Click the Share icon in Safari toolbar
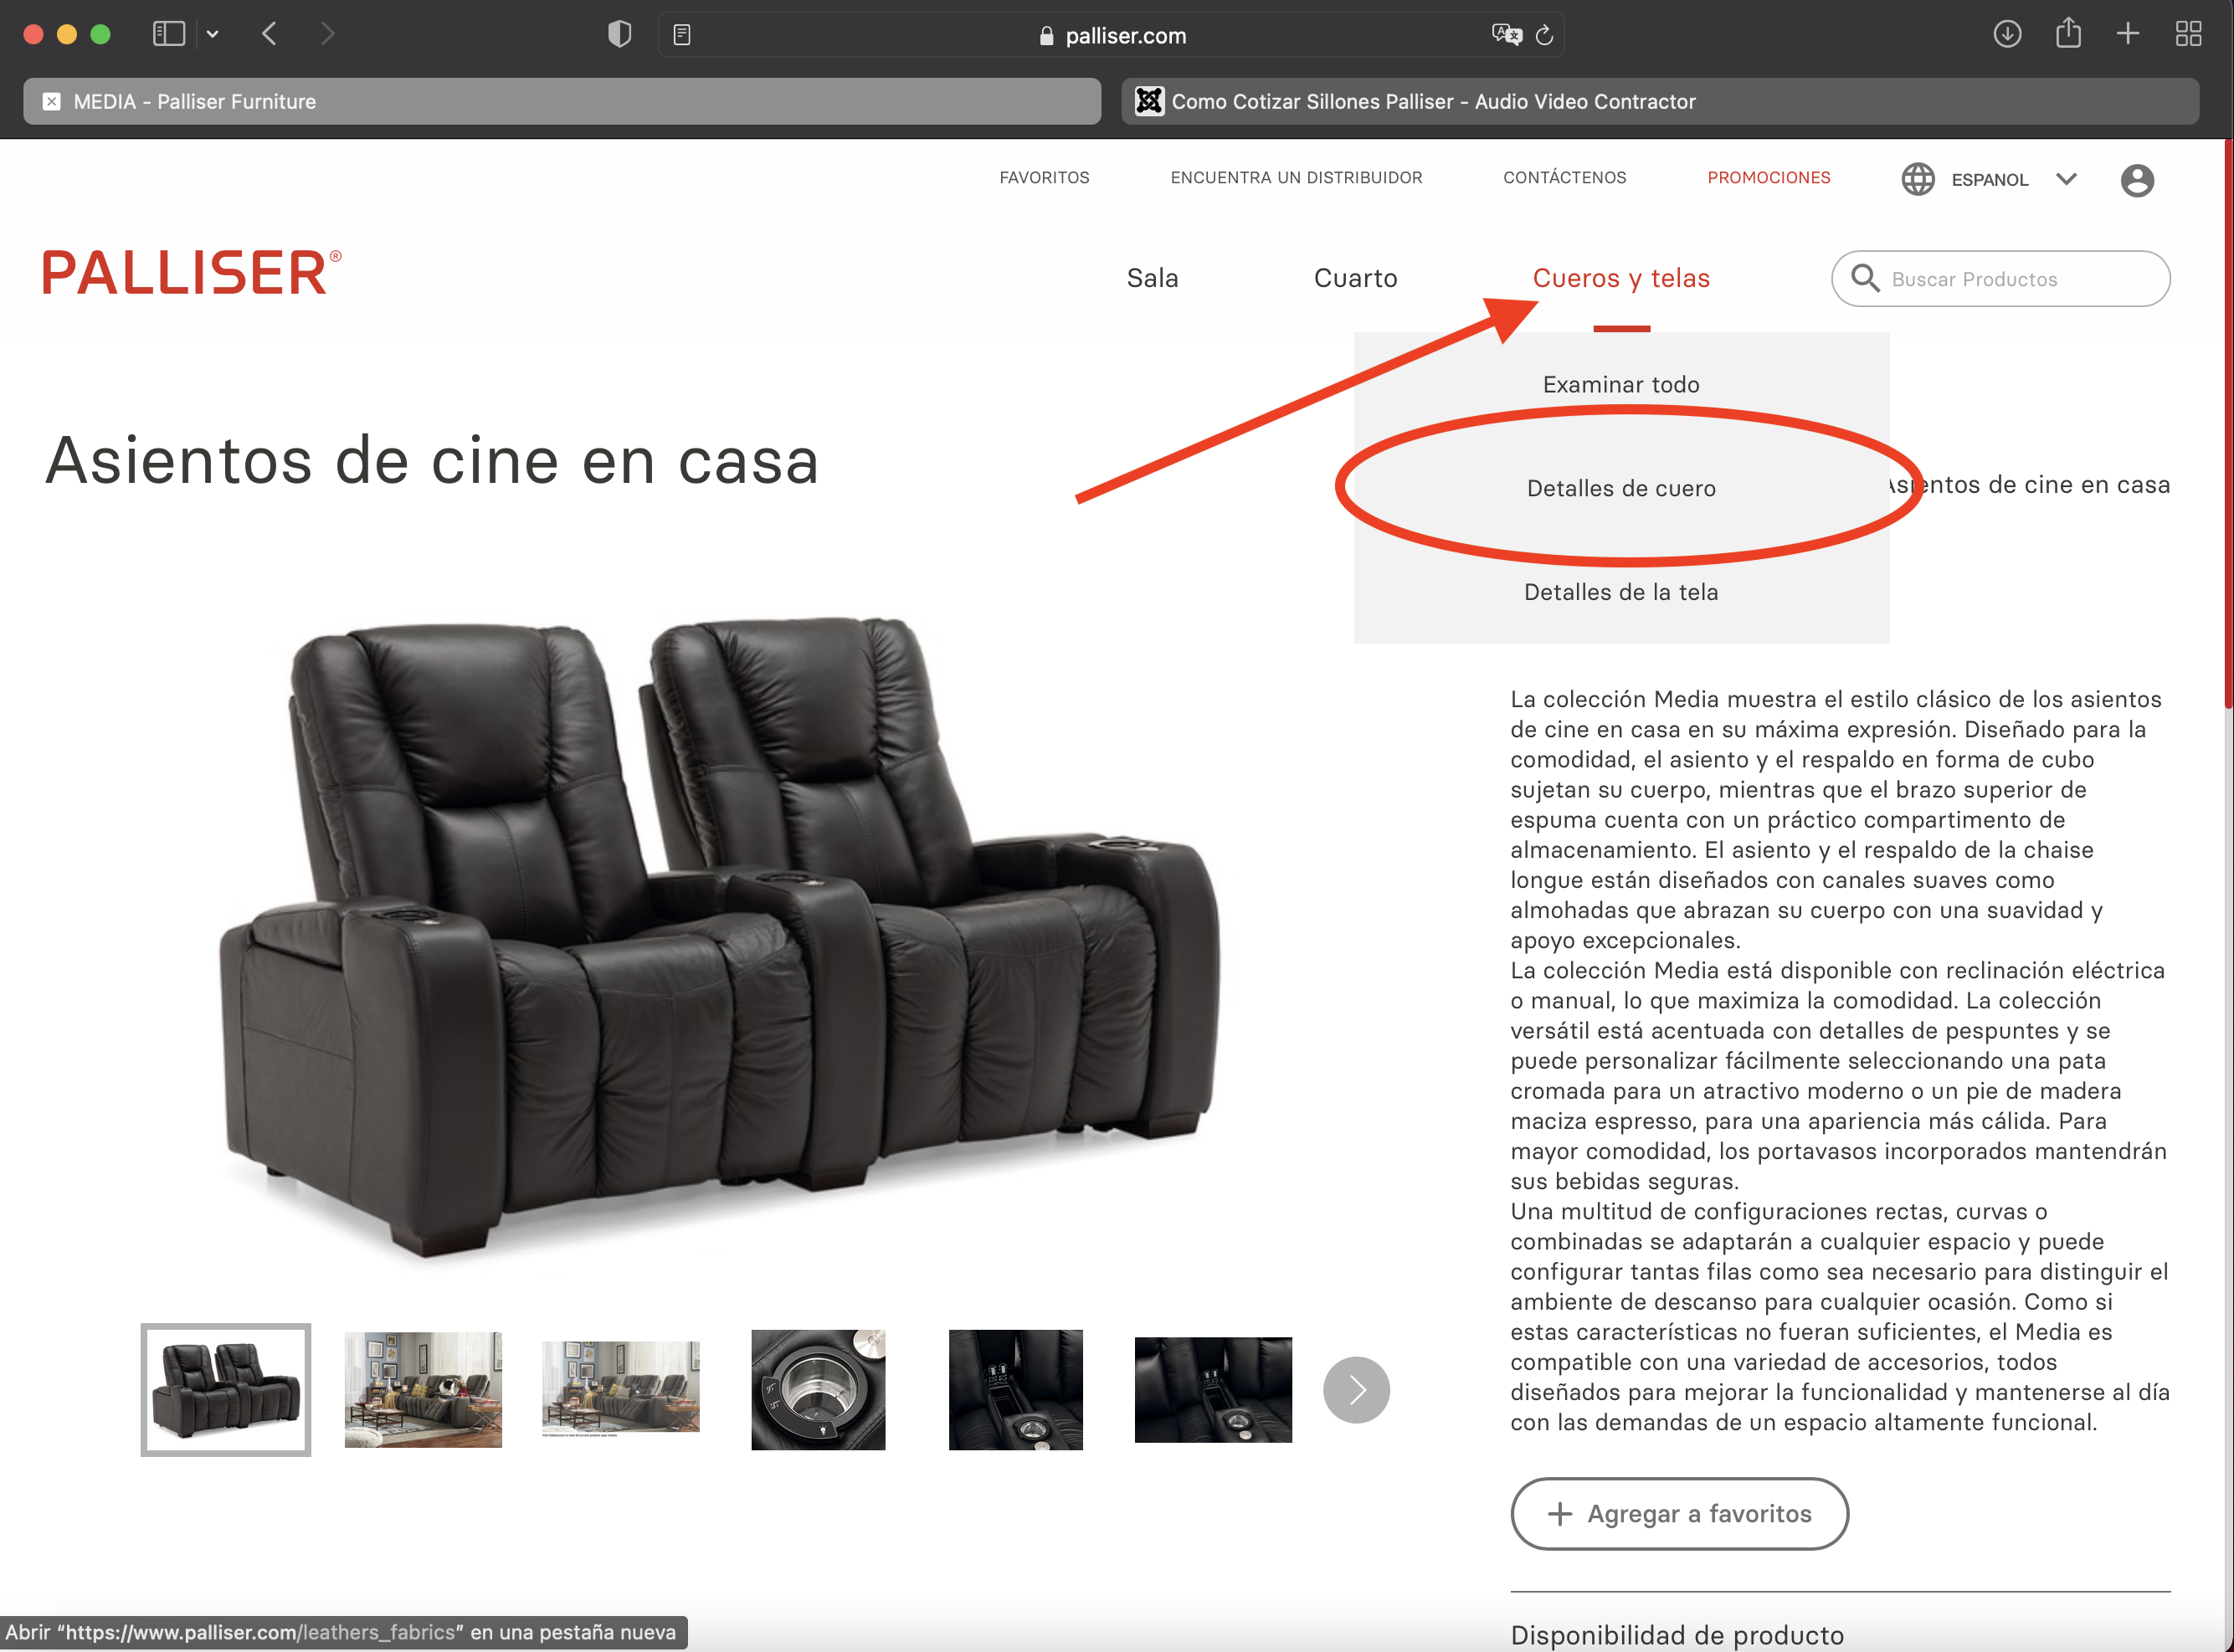Screen dimensions: 2234x1652 [x=2068, y=34]
